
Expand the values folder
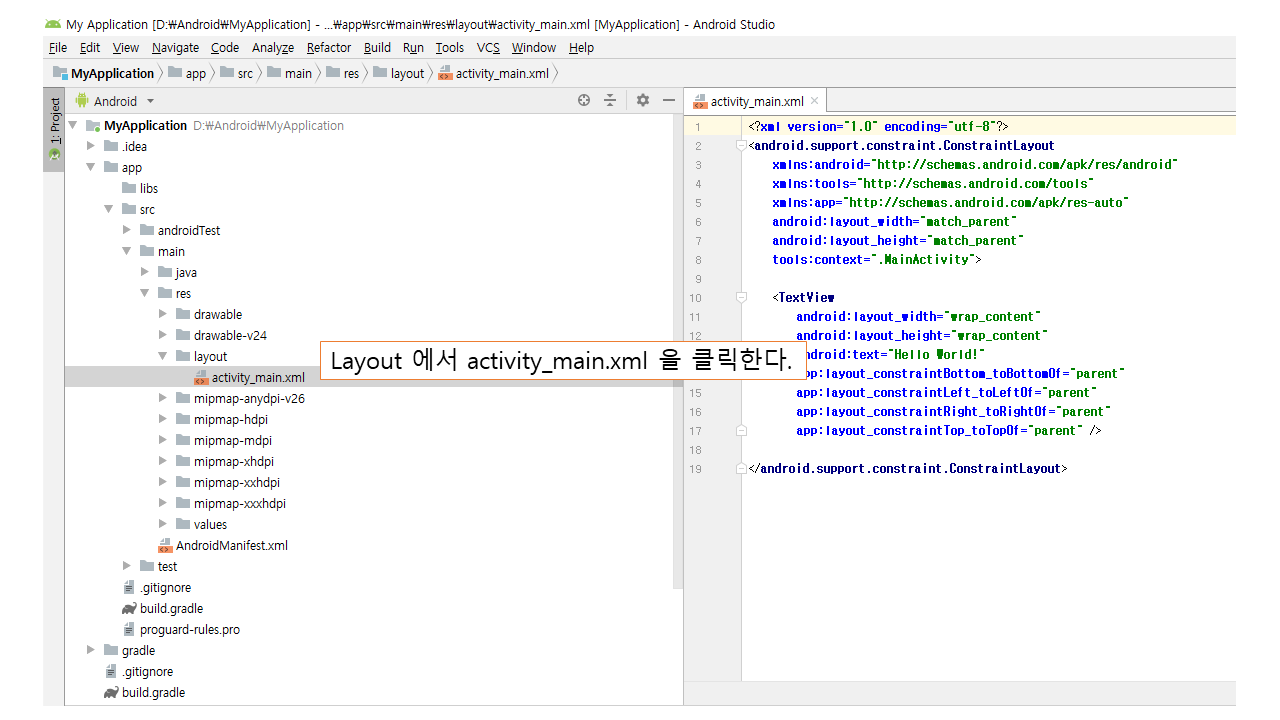[164, 525]
